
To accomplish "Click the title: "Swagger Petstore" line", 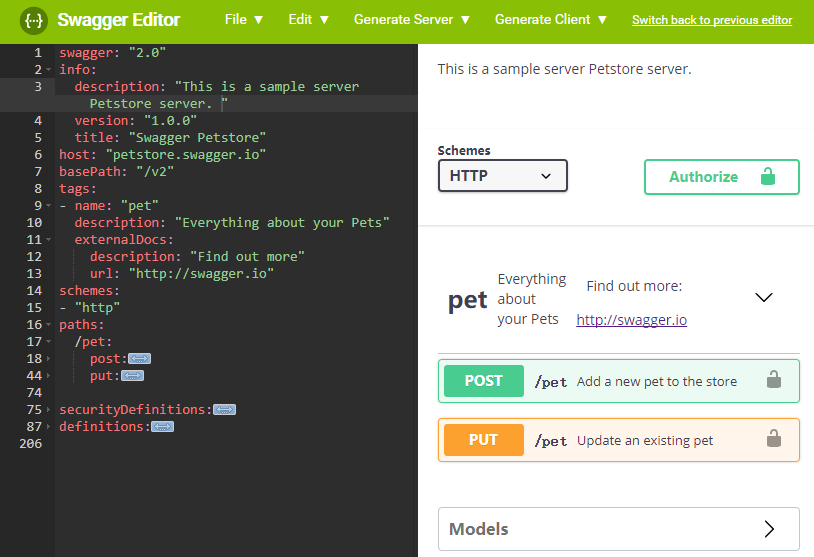I will [x=170, y=138].
